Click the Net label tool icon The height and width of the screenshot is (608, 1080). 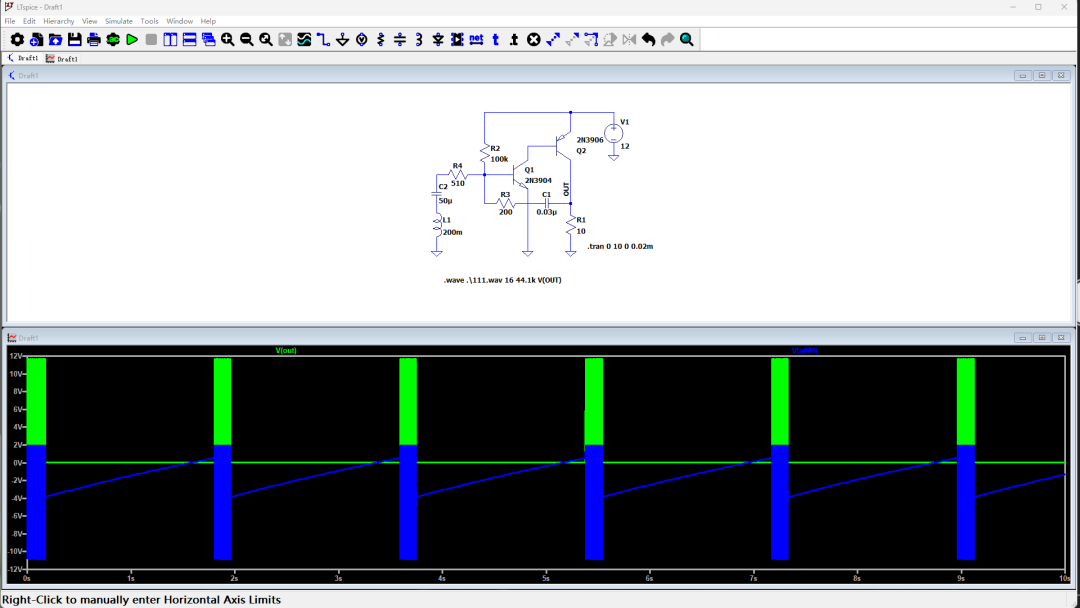point(476,39)
